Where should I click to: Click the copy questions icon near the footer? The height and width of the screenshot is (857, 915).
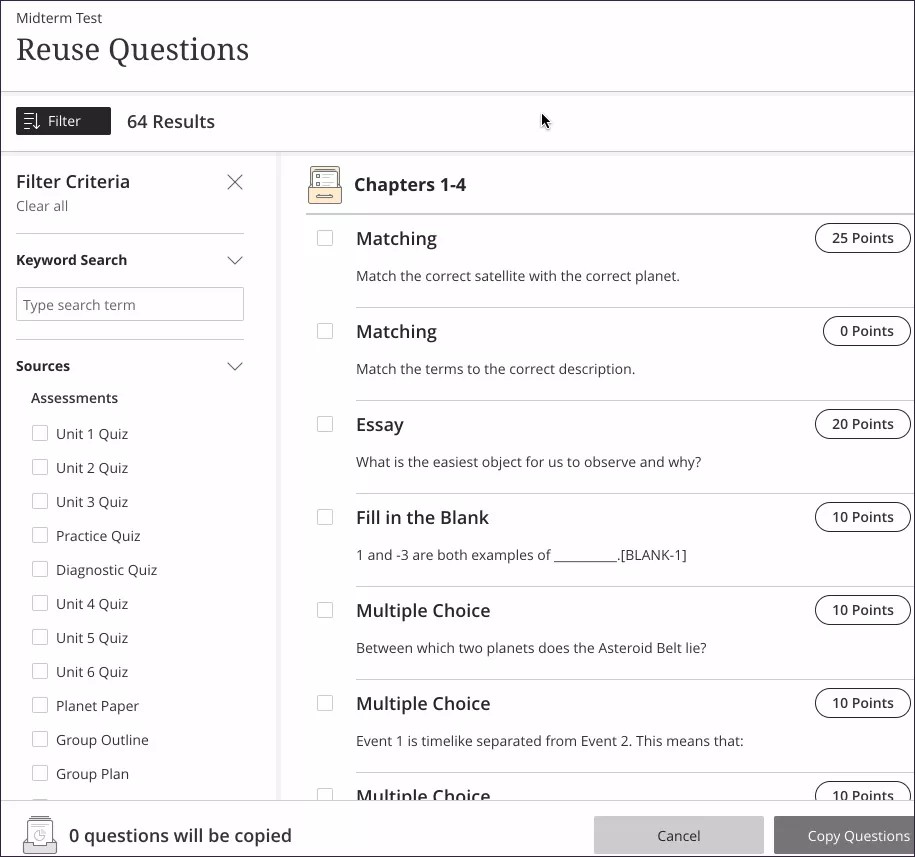coord(38,835)
